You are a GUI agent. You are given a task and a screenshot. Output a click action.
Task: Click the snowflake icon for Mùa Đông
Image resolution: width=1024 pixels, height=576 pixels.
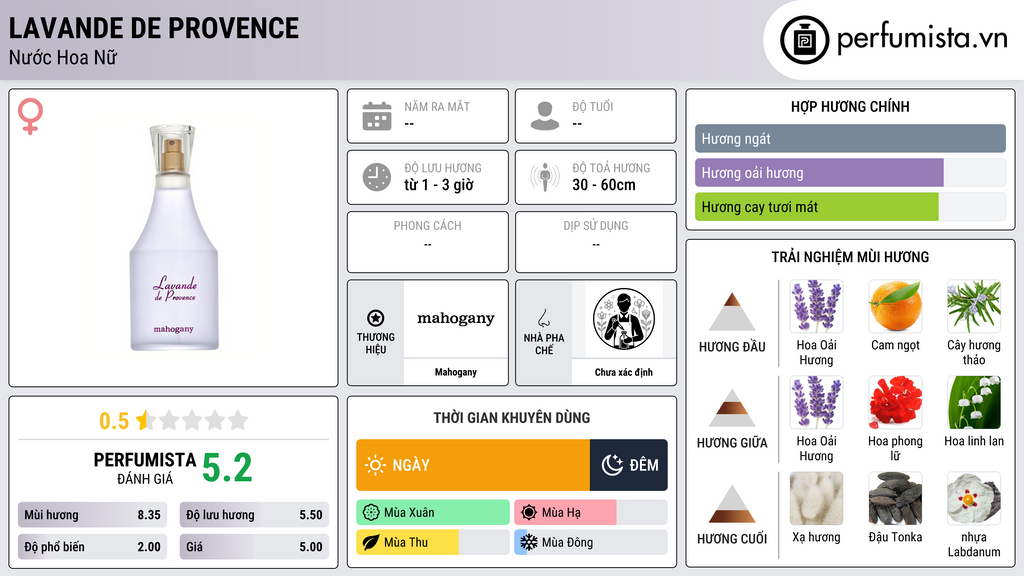click(529, 542)
